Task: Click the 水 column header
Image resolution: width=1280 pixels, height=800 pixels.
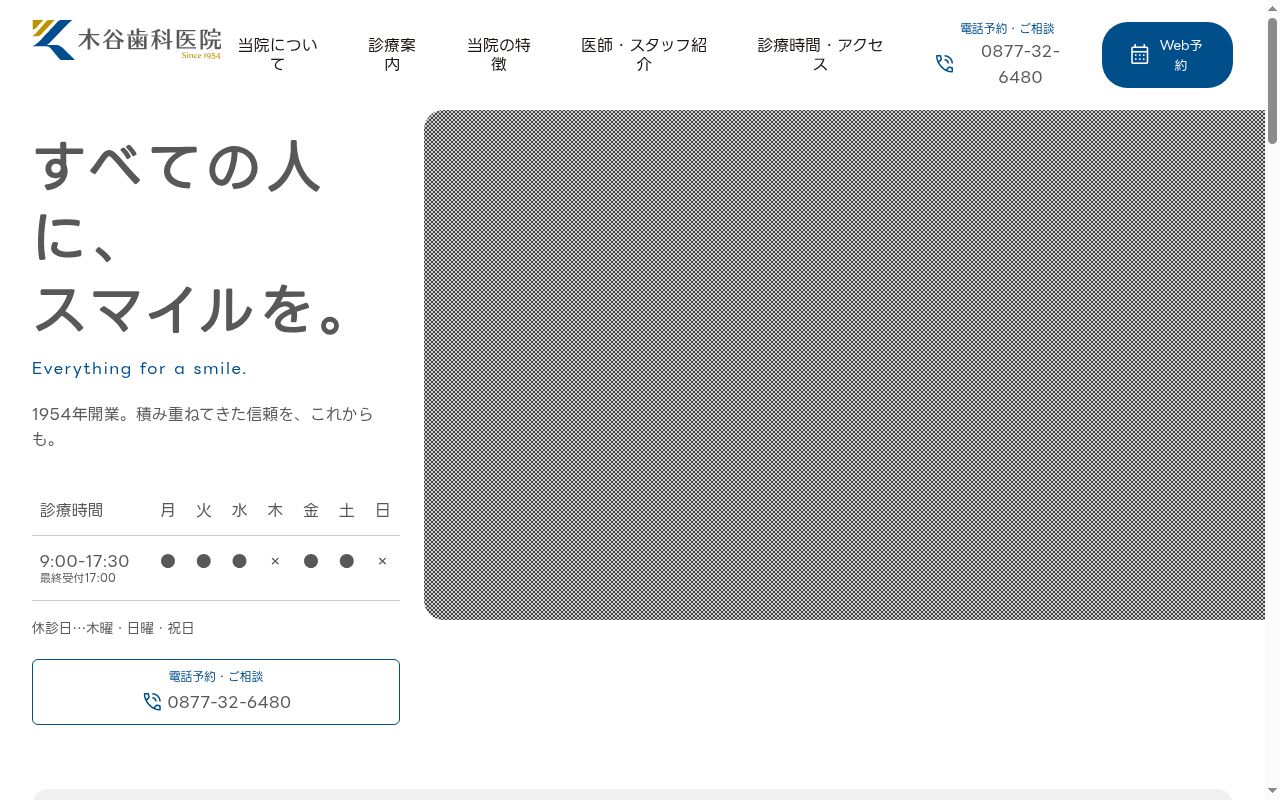Action: [x=239, y=510]
